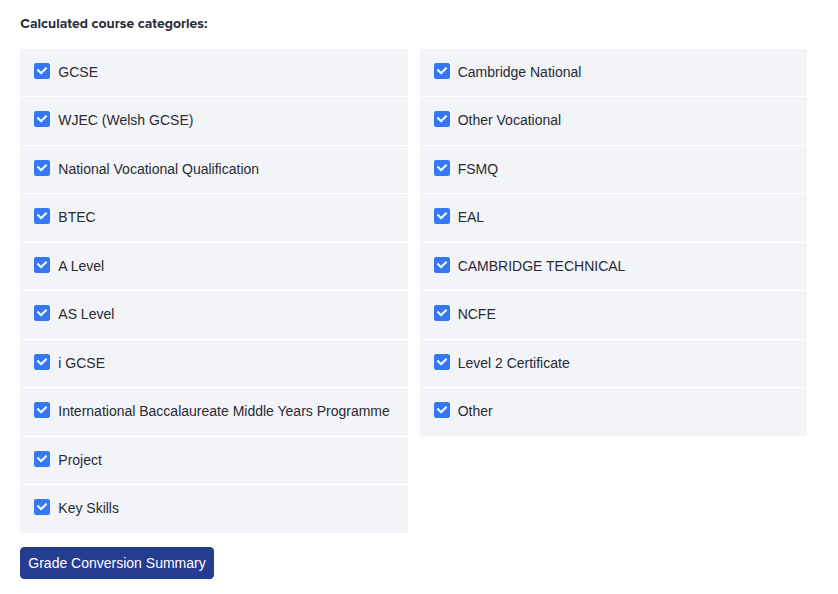Image resolution: width=838 pixels, height=594 pixels.
Task: Click the Key Skills label text
Action: coord(89,508)
